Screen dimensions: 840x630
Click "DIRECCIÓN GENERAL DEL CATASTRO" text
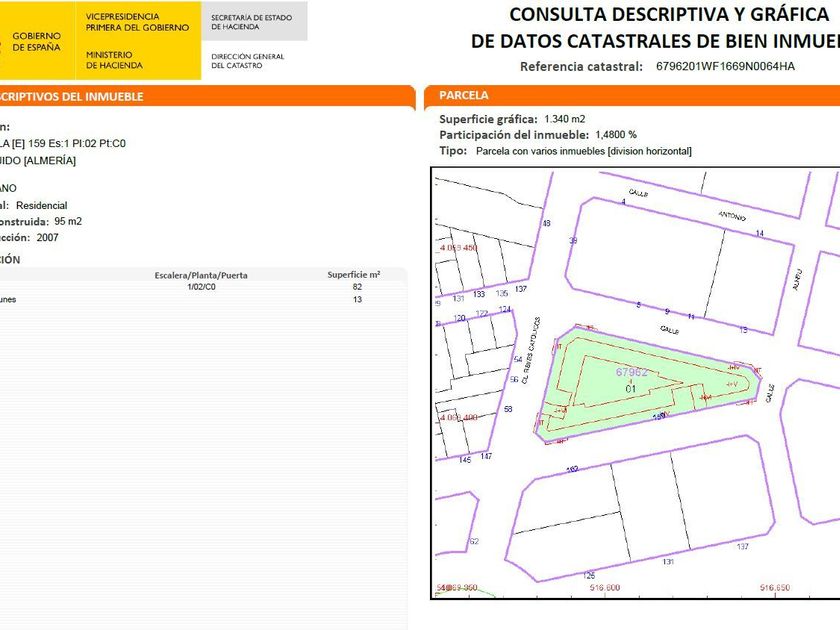(x=248, y=61)
